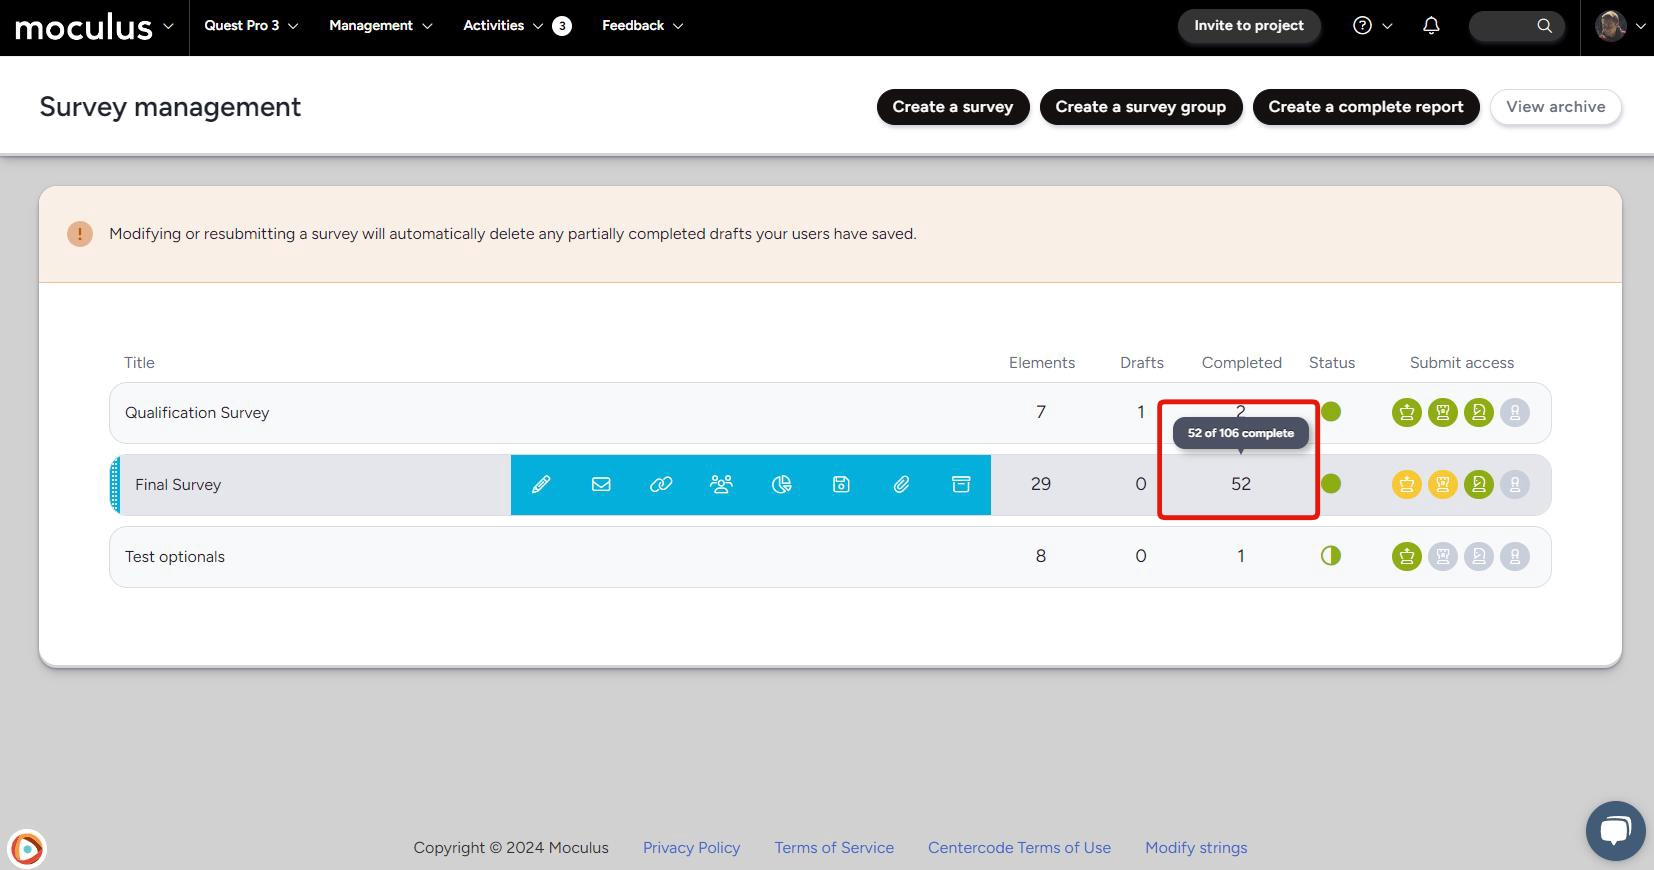Open the users group icon for Final Survey
1654x870 pixels.
[721, 485]
